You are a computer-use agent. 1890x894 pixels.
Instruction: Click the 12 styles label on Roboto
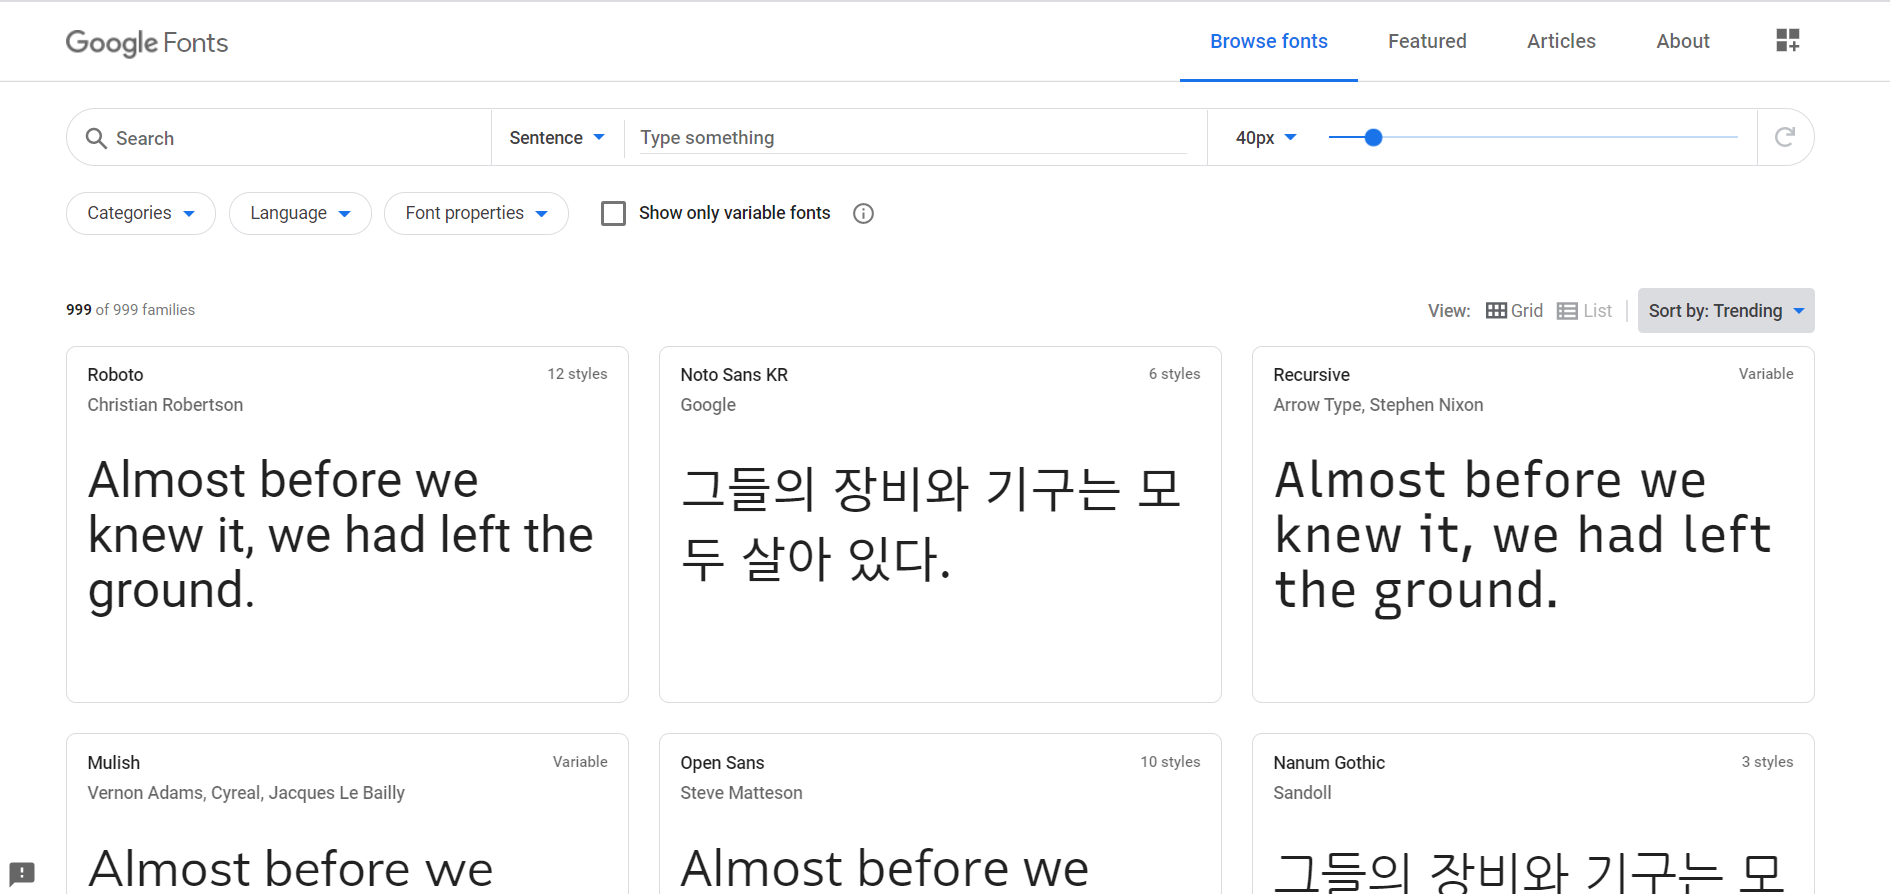coord(577,374)
